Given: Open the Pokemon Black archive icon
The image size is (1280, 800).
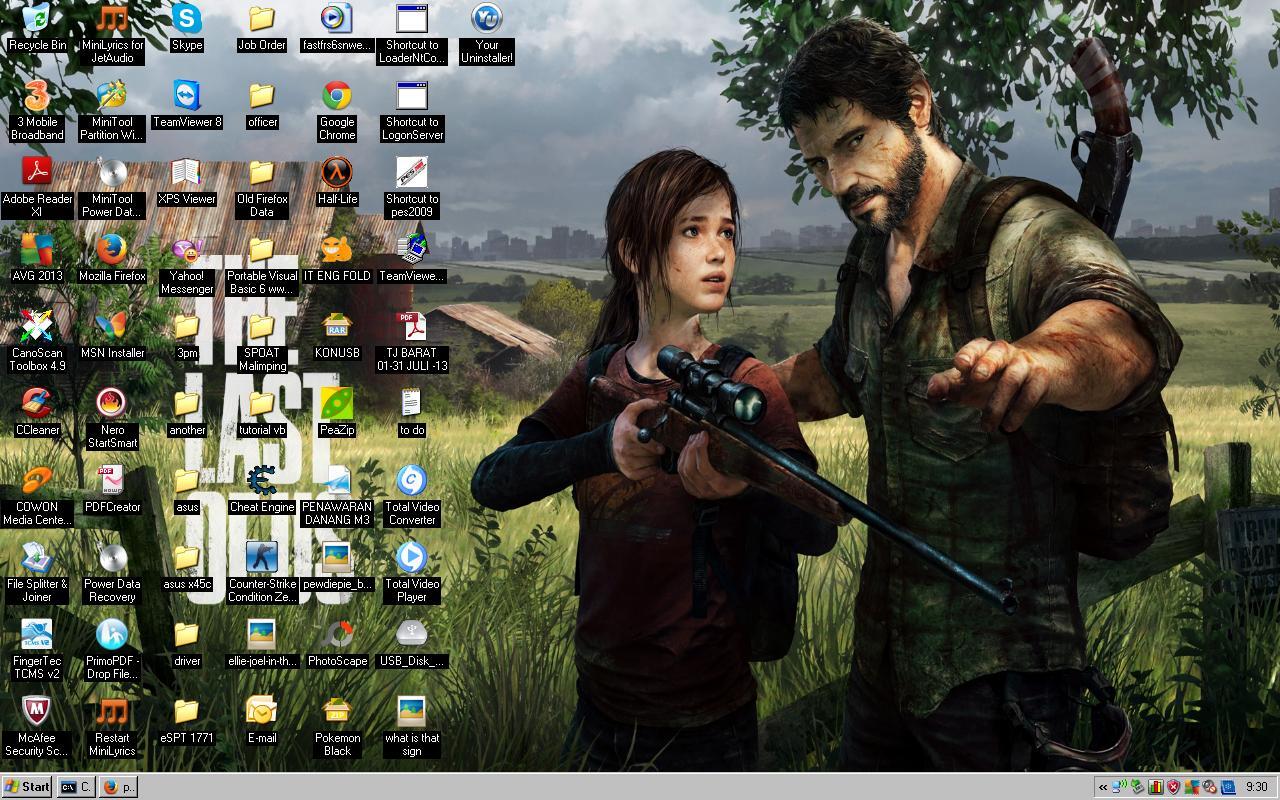Looking at the screenshot, I should (337, 711).
